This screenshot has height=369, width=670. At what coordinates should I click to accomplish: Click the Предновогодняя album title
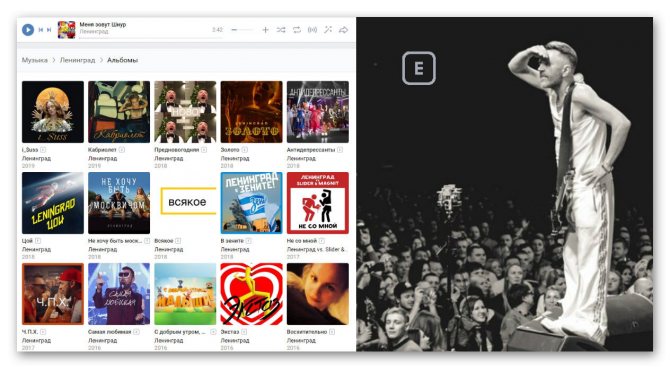tap(176, 150)
